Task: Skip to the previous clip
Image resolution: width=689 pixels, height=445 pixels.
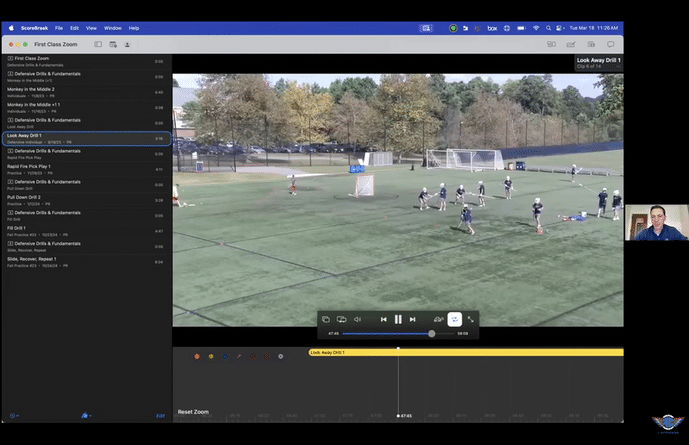Action: [384, 319]
